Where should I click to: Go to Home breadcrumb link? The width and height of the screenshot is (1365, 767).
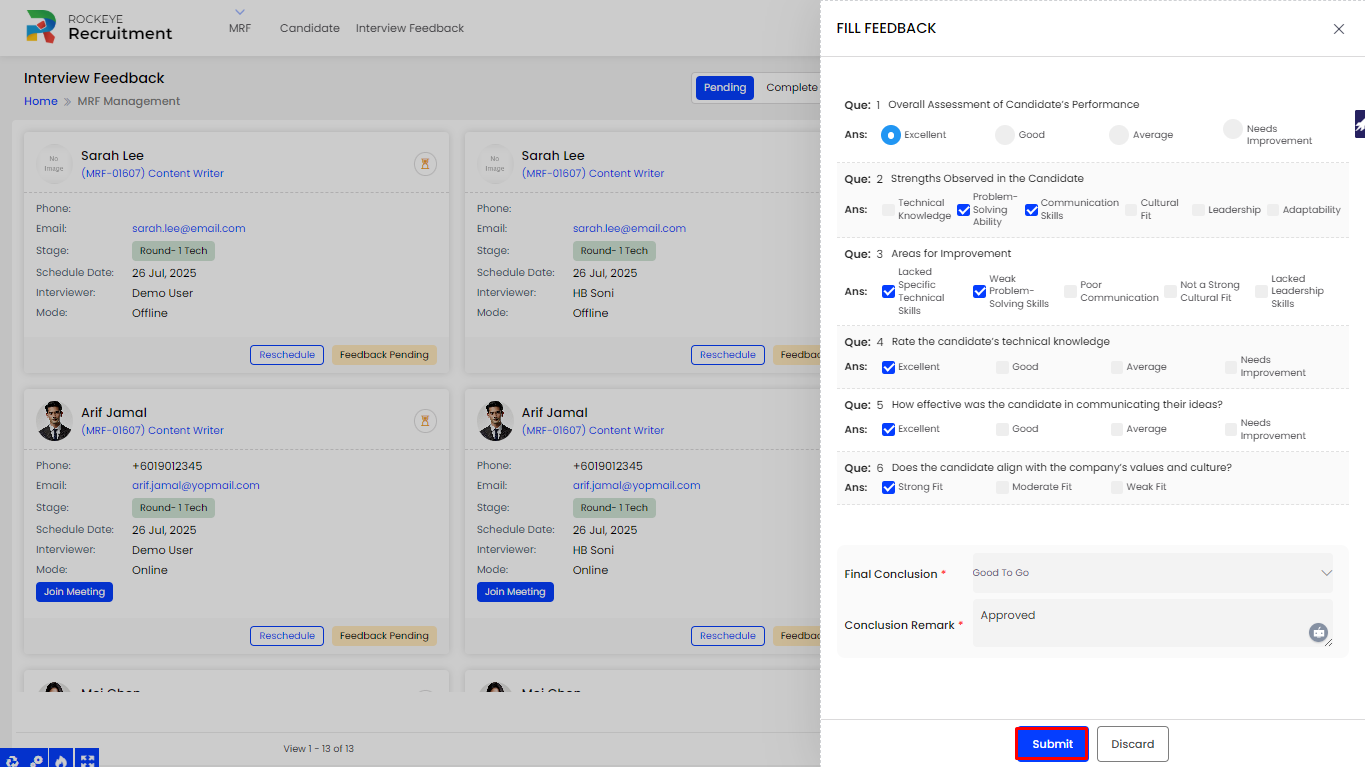41,101
